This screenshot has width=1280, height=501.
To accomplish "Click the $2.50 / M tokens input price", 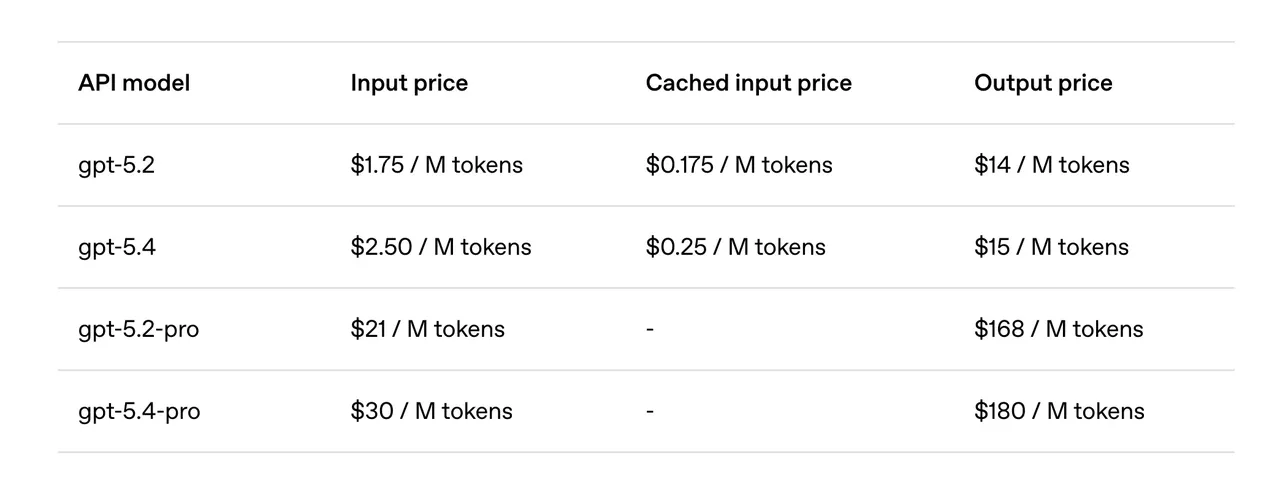I will pos(440,247).
